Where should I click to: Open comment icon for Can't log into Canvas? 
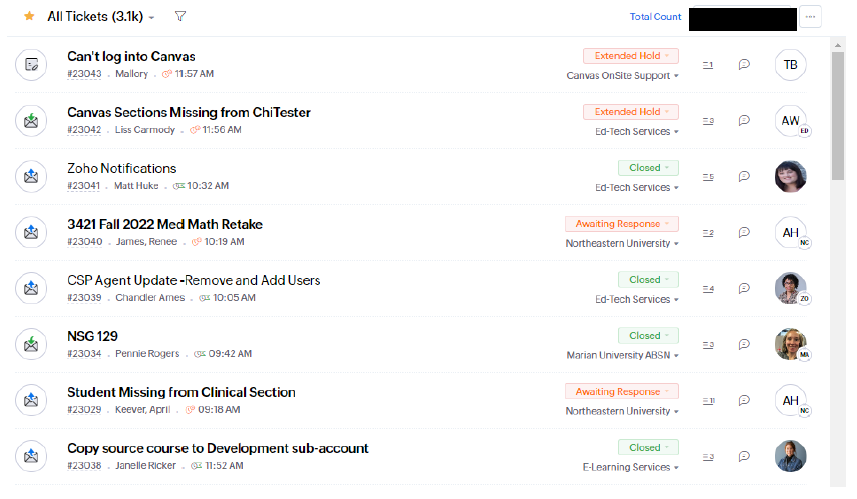tap(744, 65)
